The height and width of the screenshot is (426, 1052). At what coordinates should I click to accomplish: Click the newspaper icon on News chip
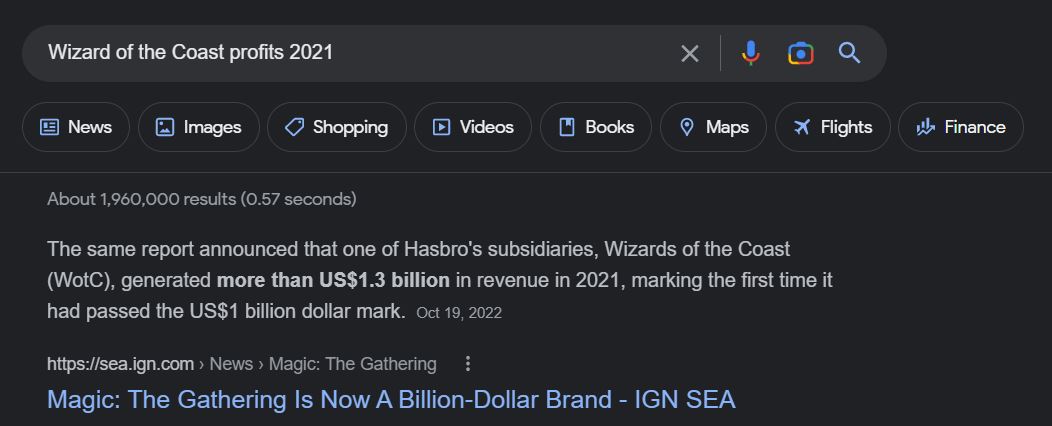[49, 127]
